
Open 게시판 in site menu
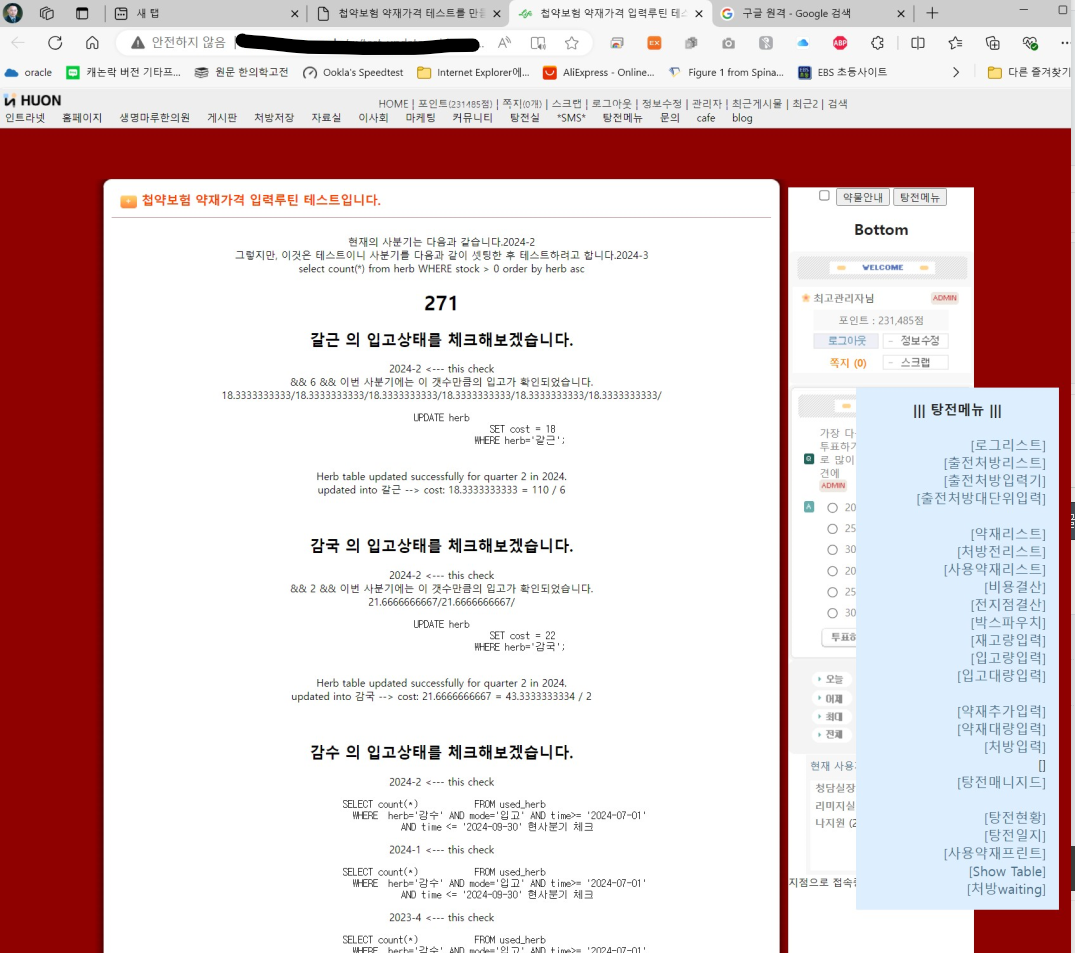click(x=222, y=118)
